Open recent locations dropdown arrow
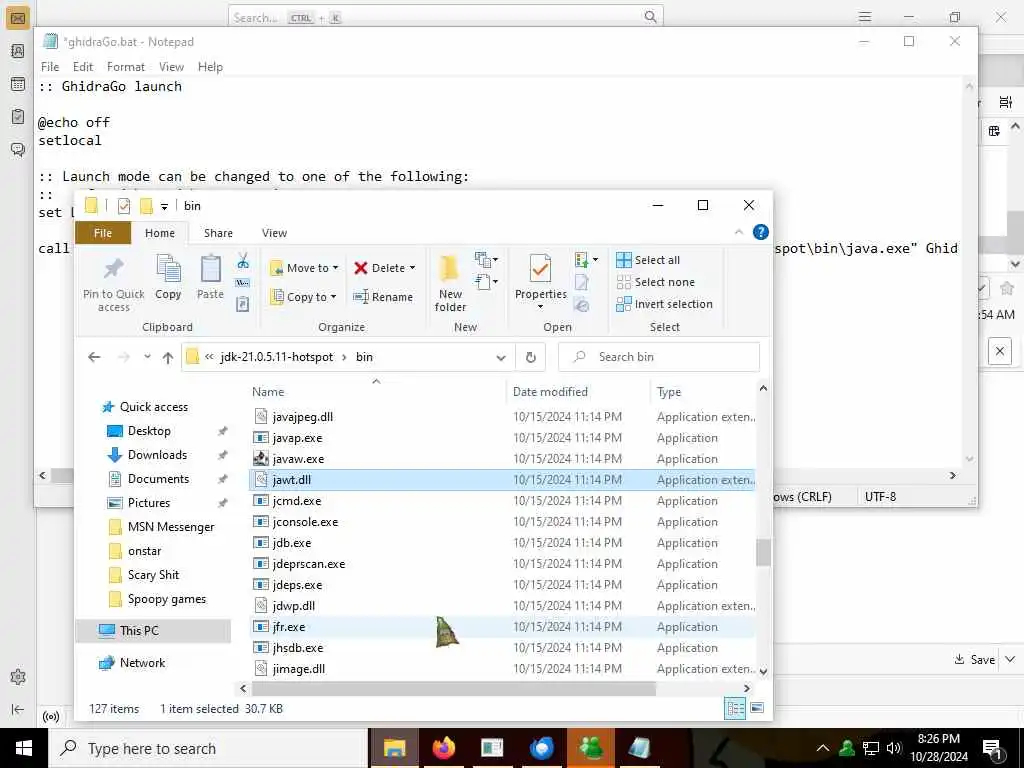This screenshot has width=1024, height=768. [x=148, y=357]
